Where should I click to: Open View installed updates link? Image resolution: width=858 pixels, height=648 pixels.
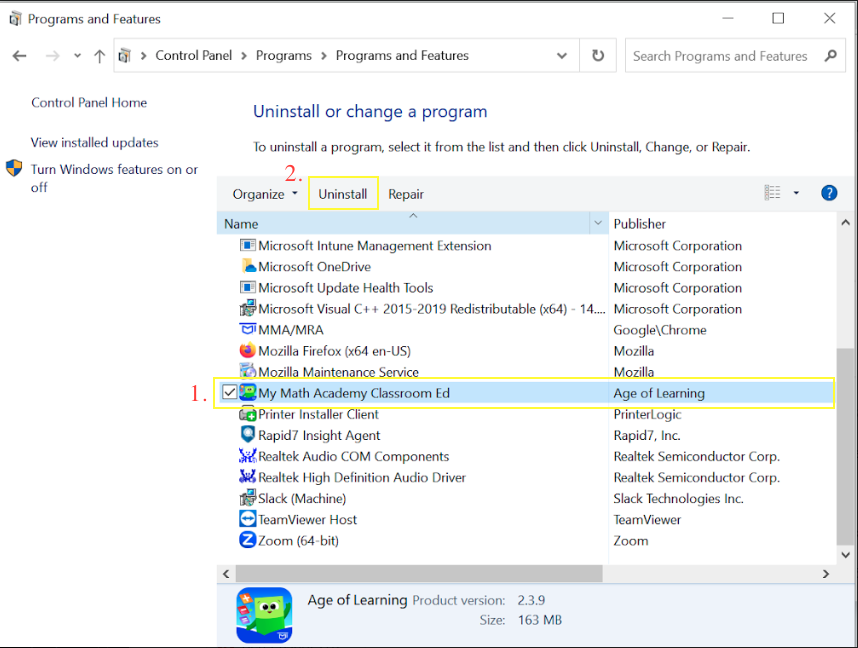tap(95, 142)
